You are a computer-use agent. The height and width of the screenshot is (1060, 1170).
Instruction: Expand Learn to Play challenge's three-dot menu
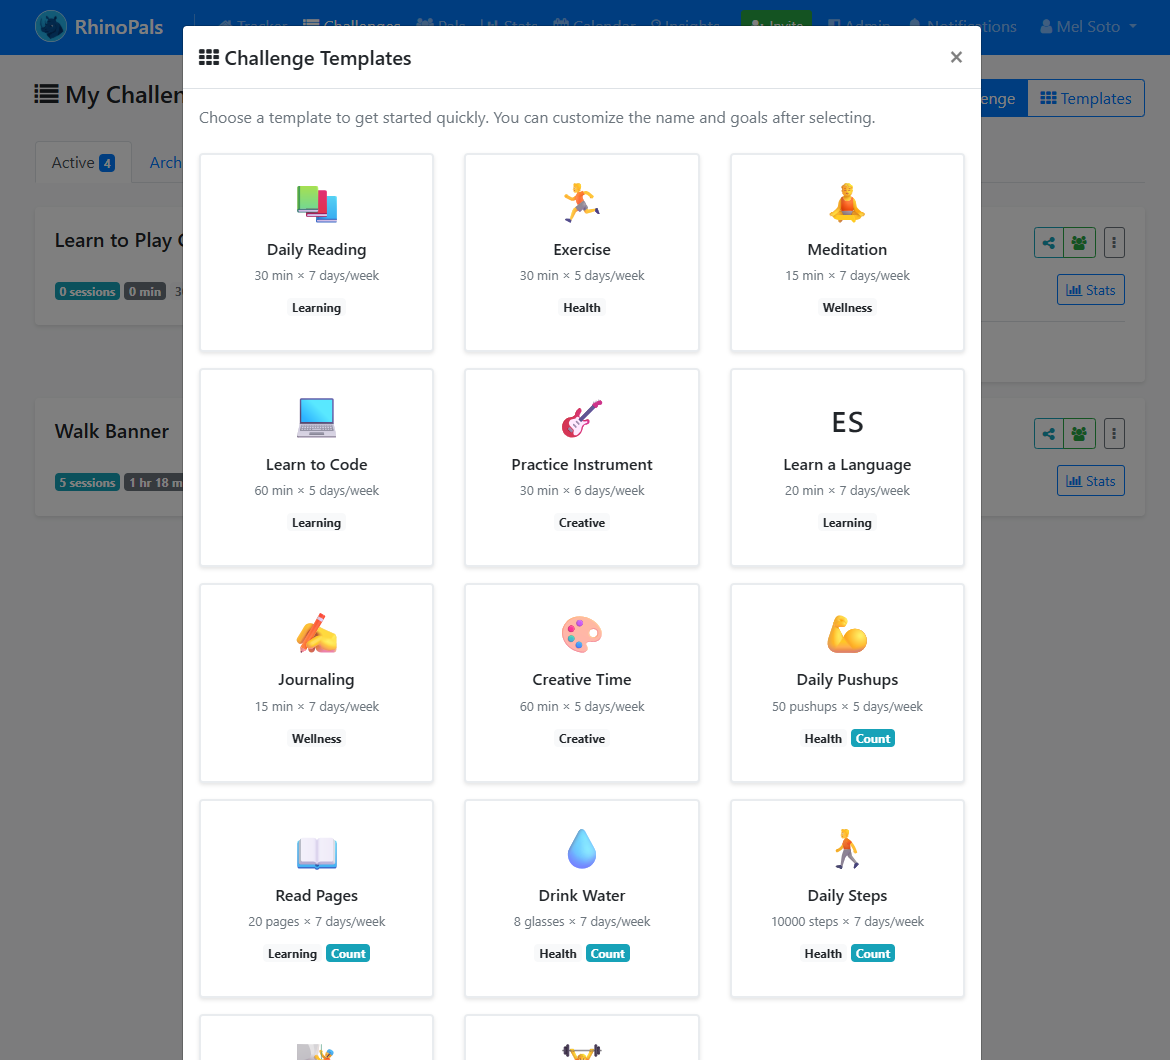[1115, 242]
